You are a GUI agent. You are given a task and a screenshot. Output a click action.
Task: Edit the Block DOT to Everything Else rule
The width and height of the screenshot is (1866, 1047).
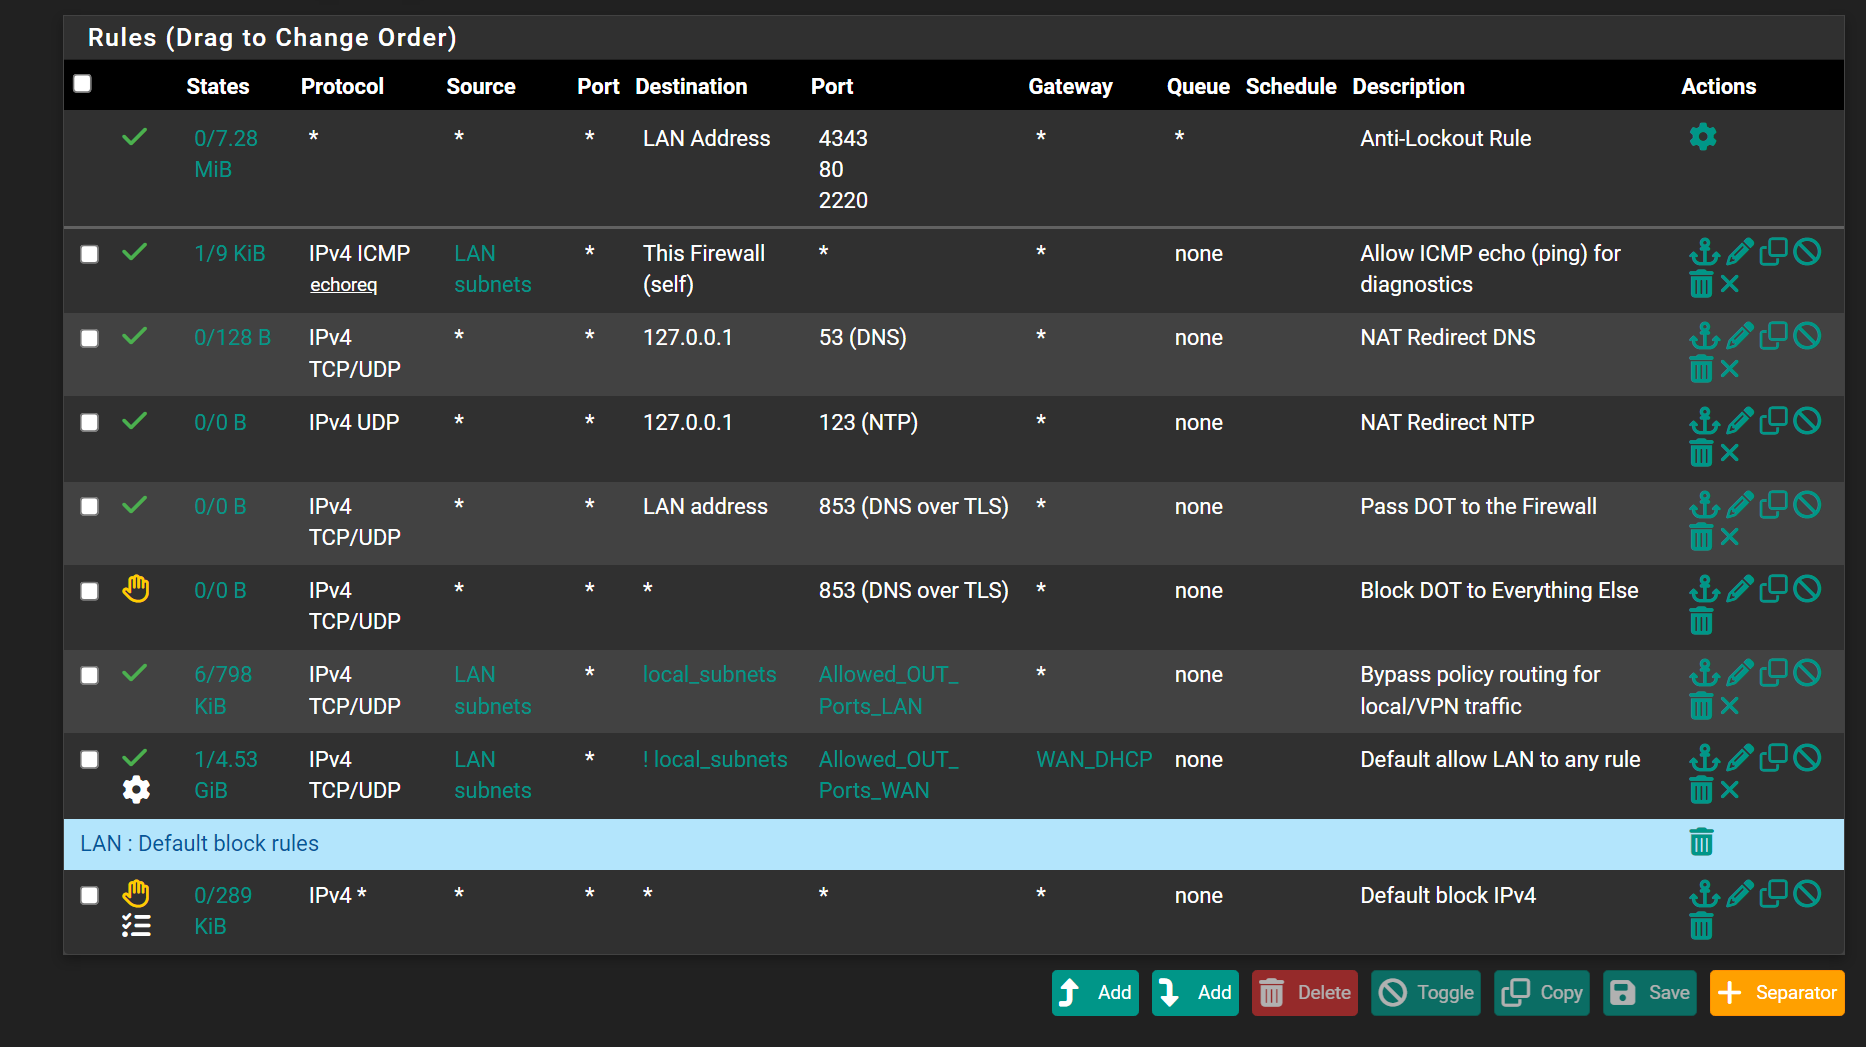(x=1740, y=589)
